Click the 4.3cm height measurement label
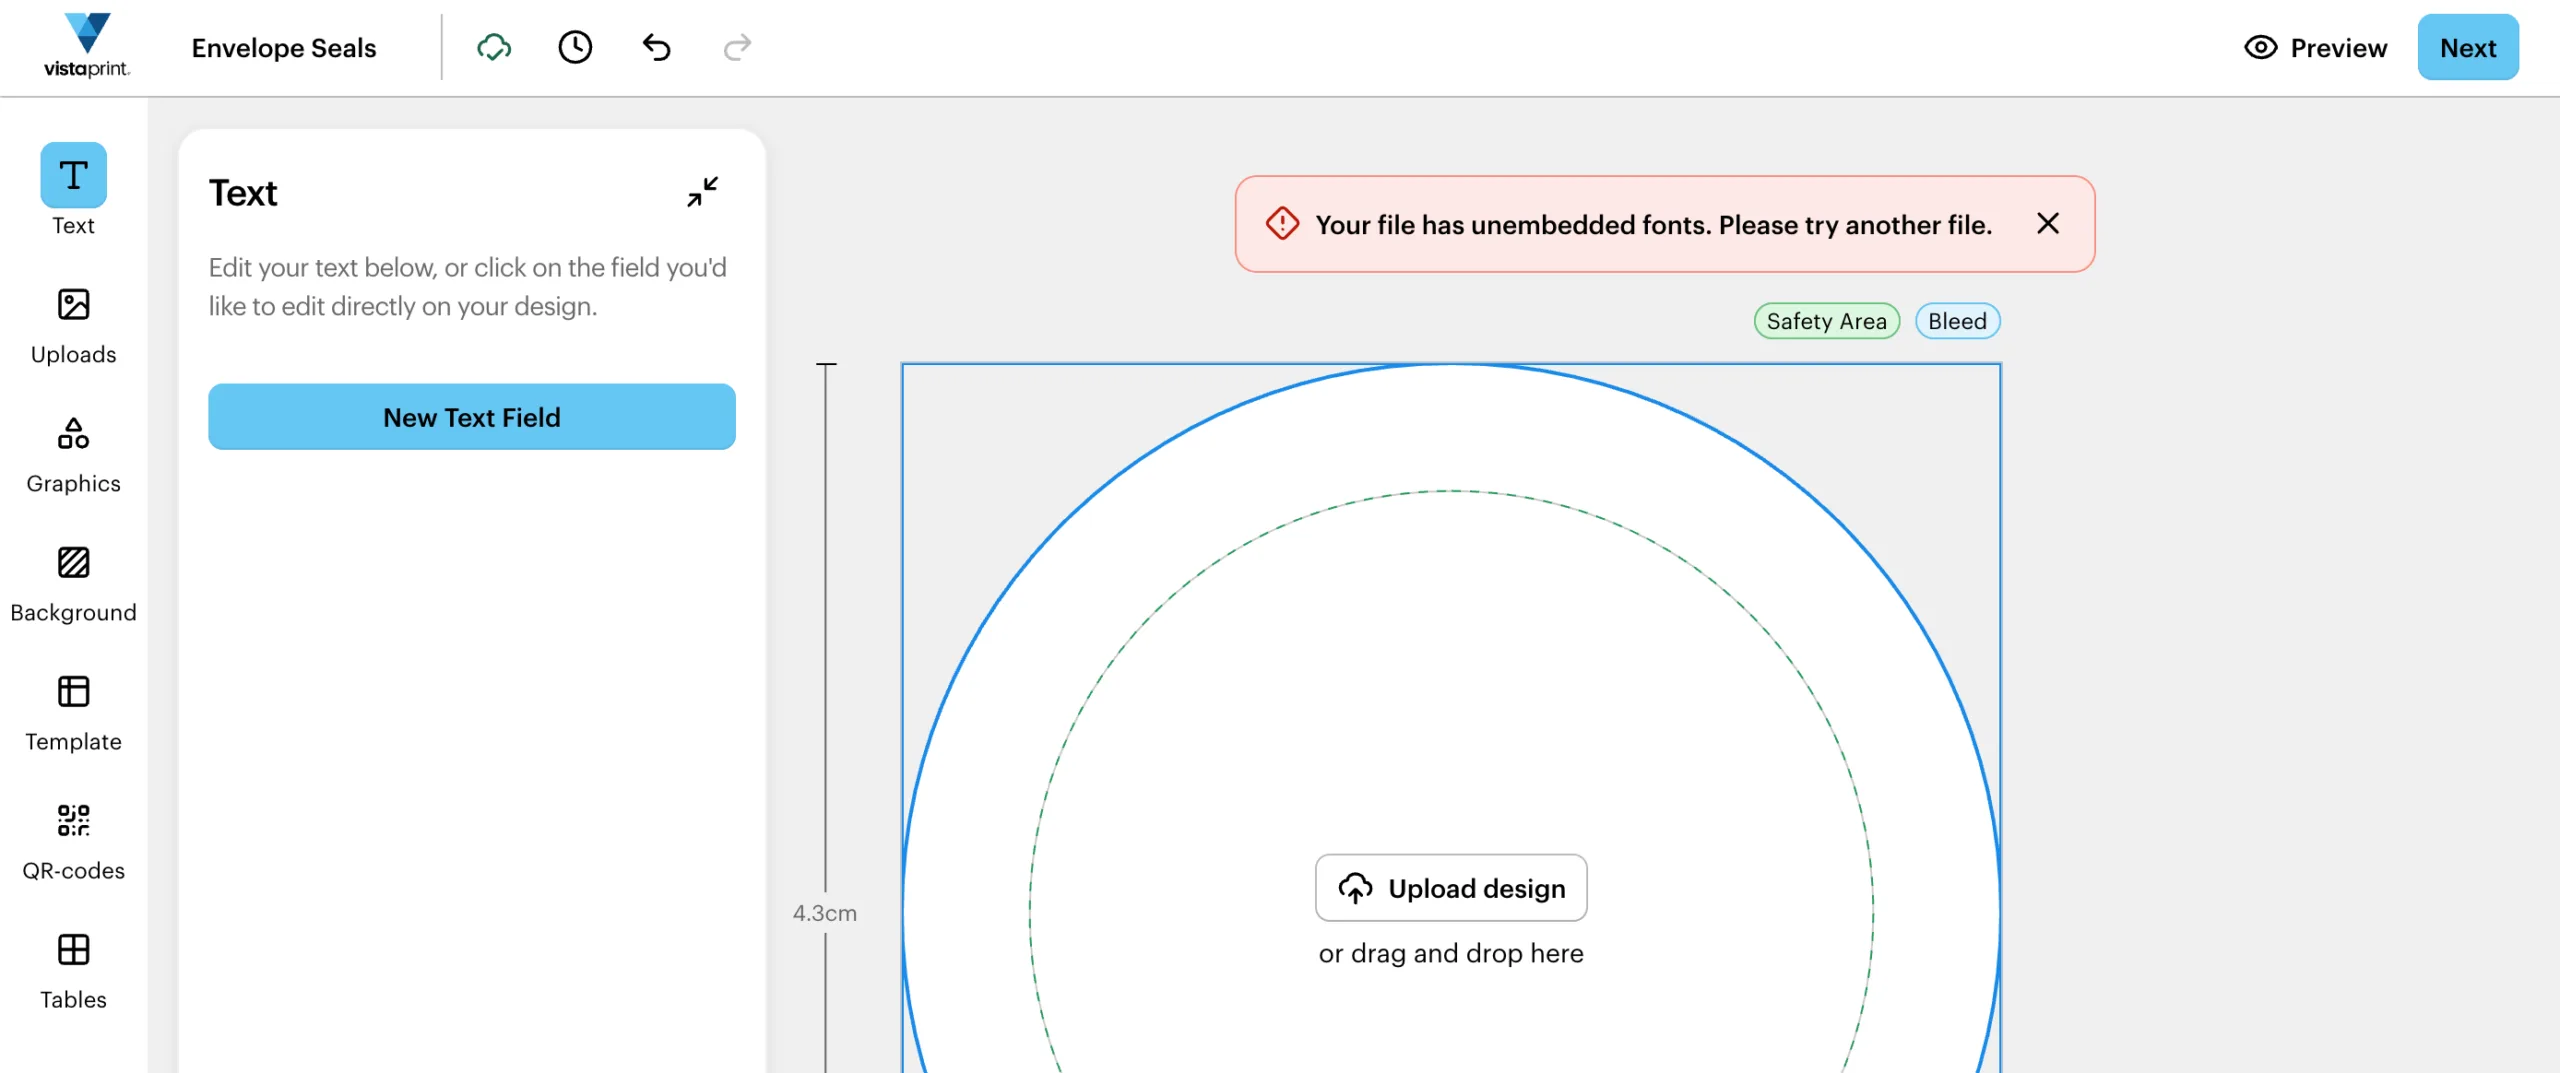 coord(825,913)
